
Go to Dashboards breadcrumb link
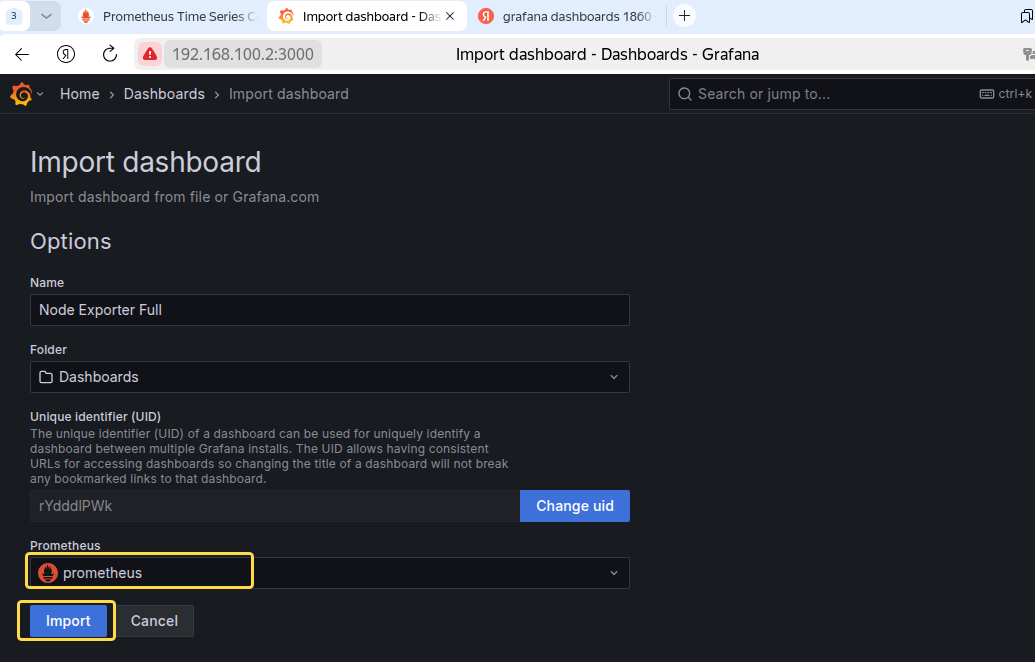pos(164,94)
